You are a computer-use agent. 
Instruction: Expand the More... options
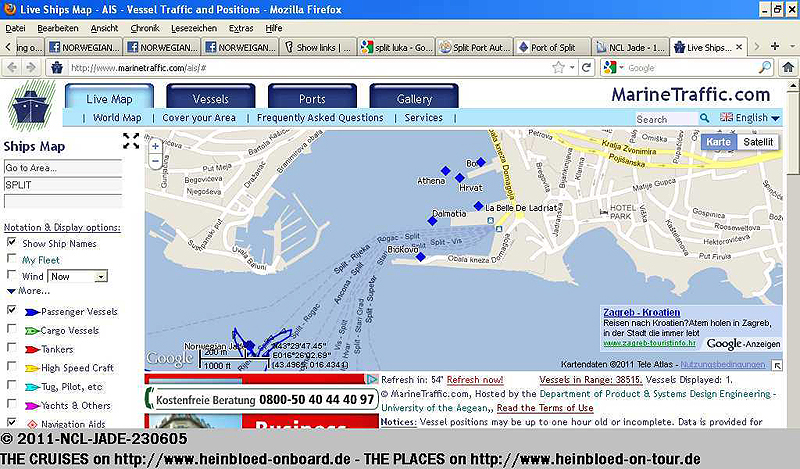(x=29, y=291)
